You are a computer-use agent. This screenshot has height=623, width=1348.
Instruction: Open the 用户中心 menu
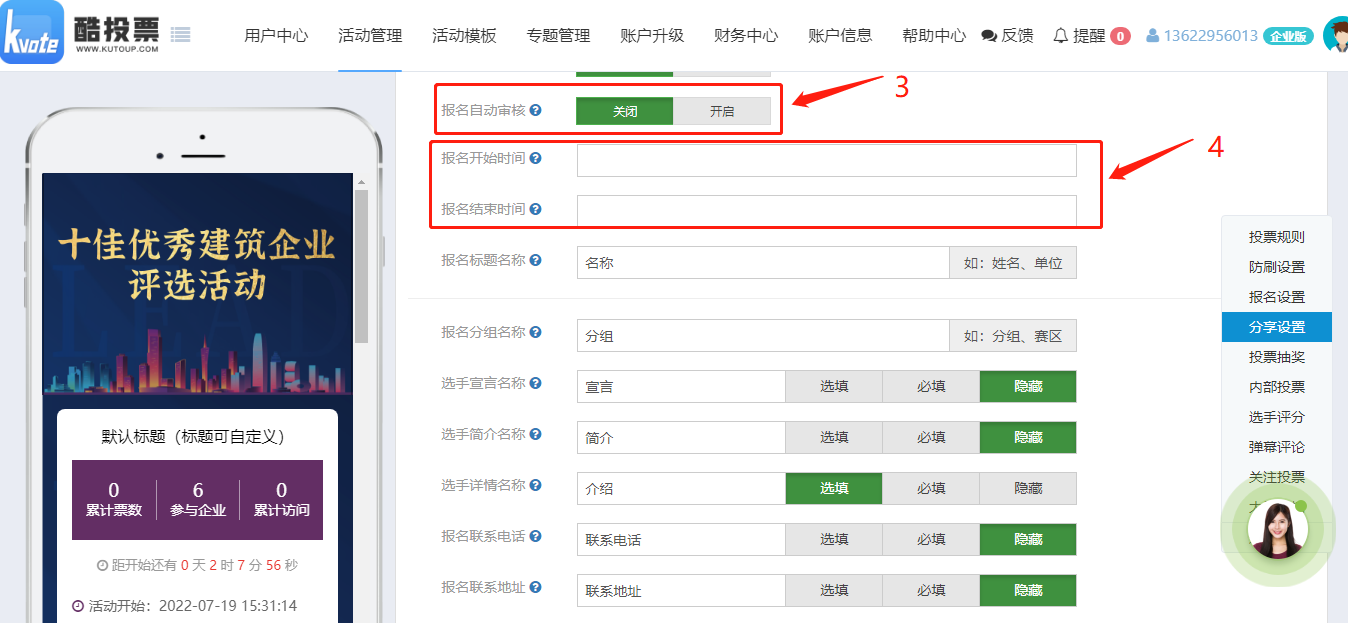point(276,36)
